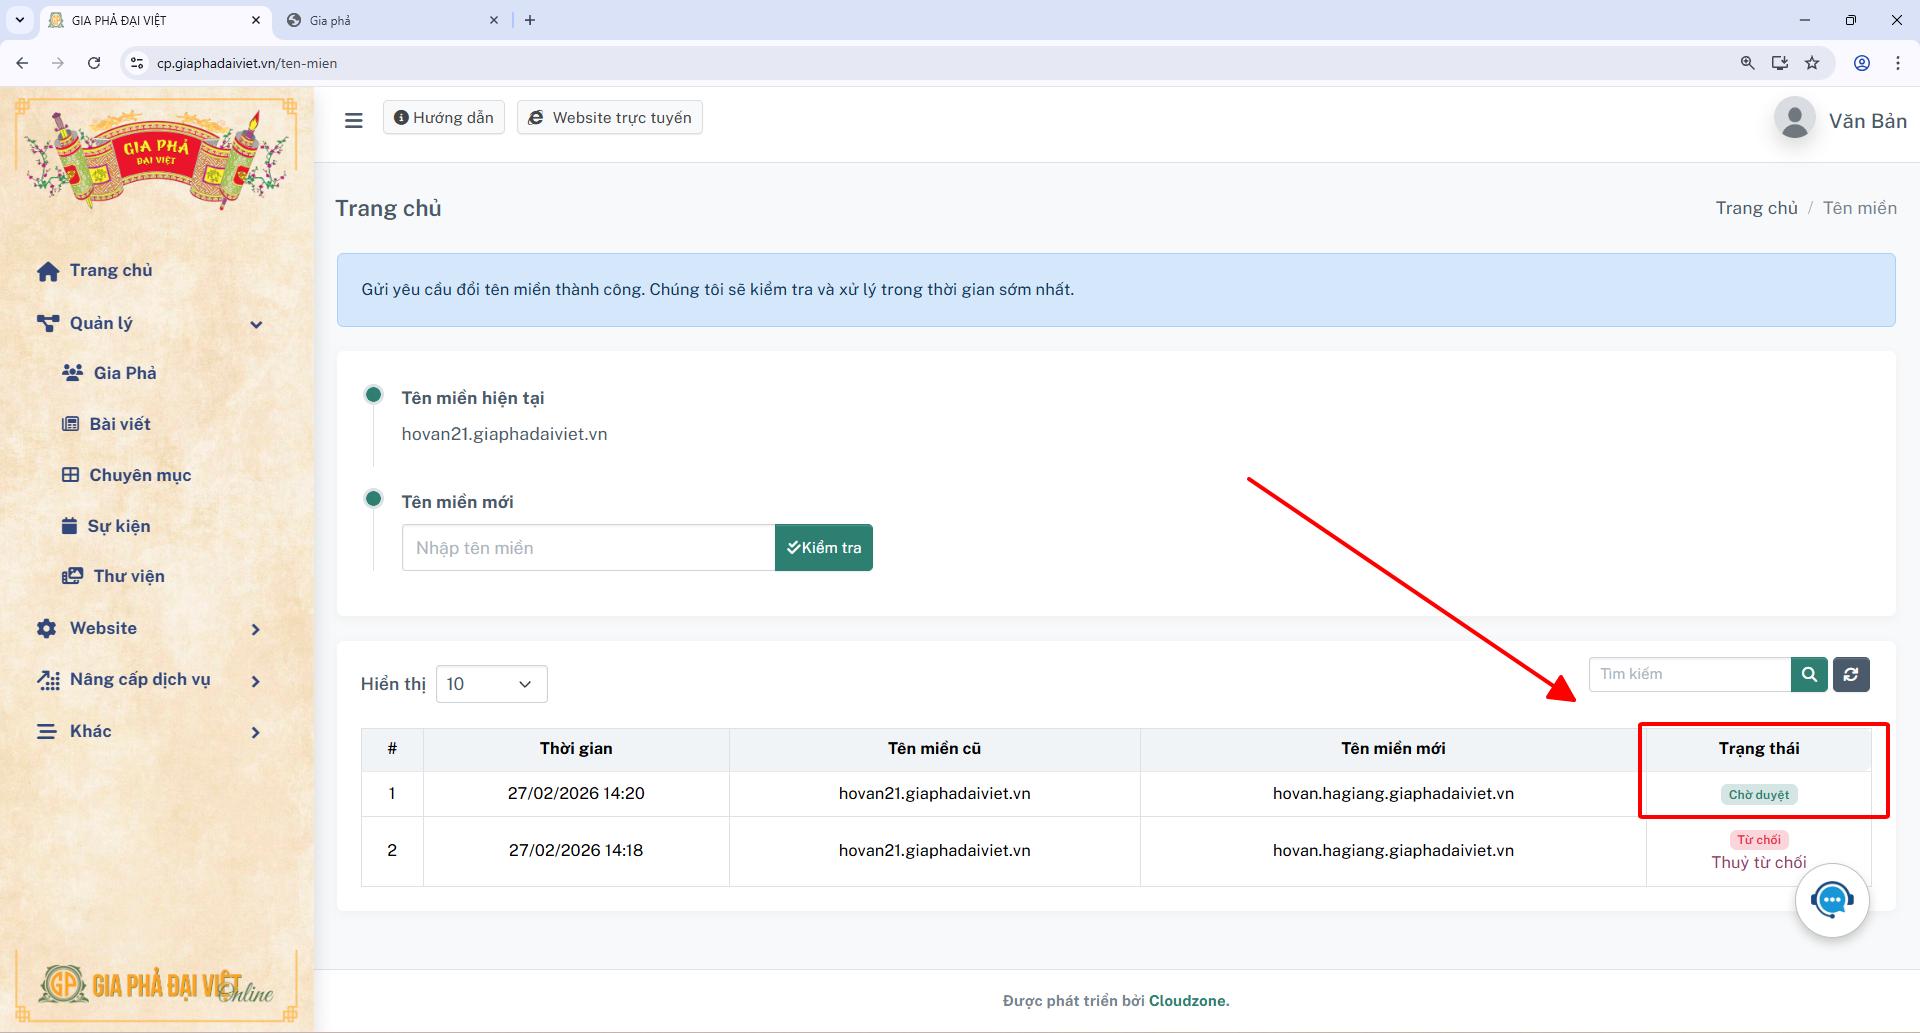
Task: Open the Hiển thị entries dropdown
Action: [489, 684]
